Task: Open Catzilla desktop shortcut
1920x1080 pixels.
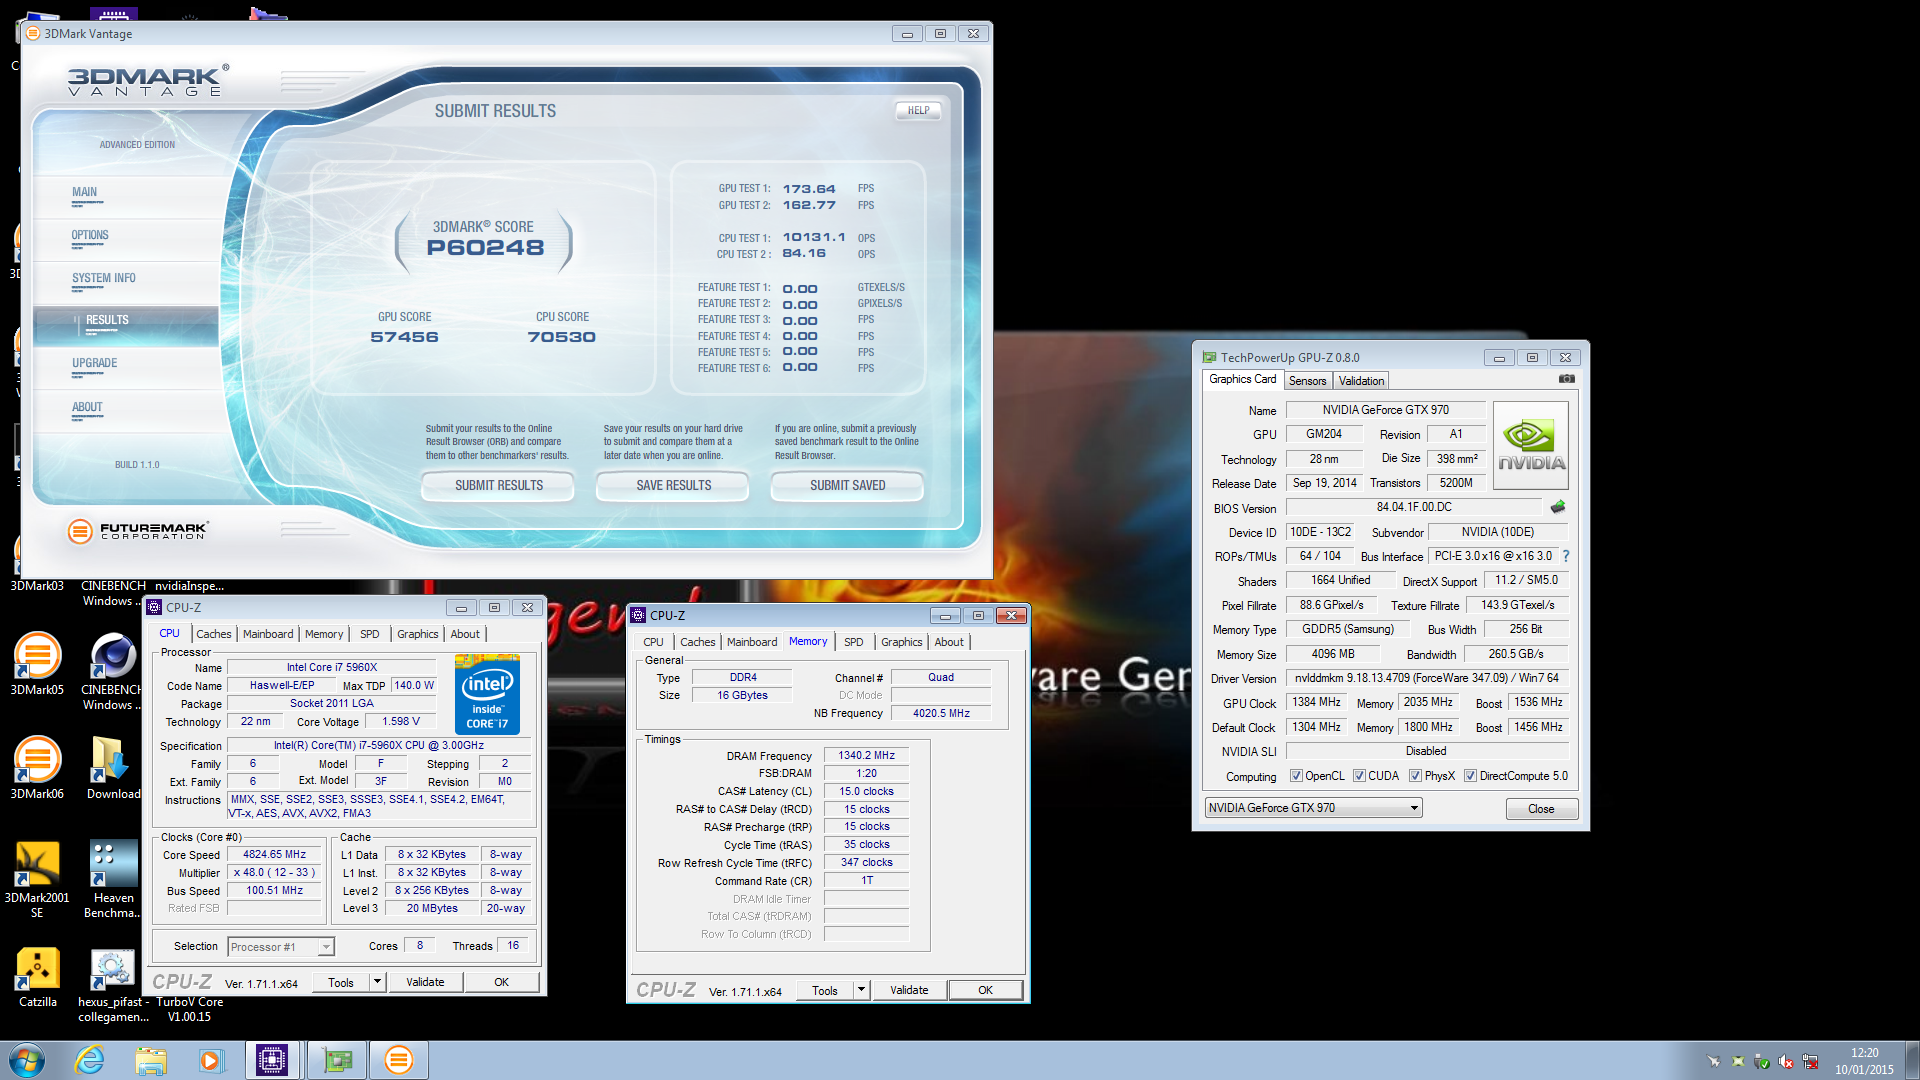Action: [37, 977]
